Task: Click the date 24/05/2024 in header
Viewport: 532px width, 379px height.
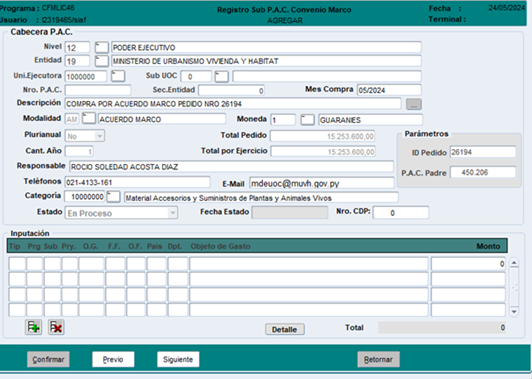Action: (507, 8)
